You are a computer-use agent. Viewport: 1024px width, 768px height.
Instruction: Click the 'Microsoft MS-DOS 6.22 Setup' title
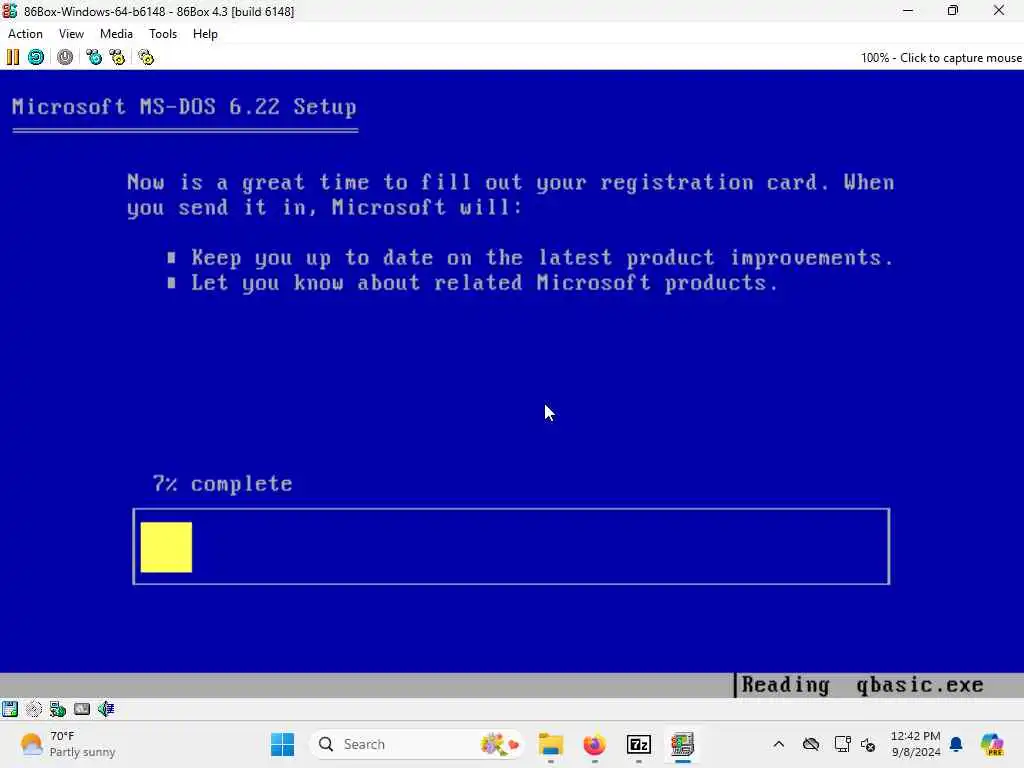click(184, 106)
